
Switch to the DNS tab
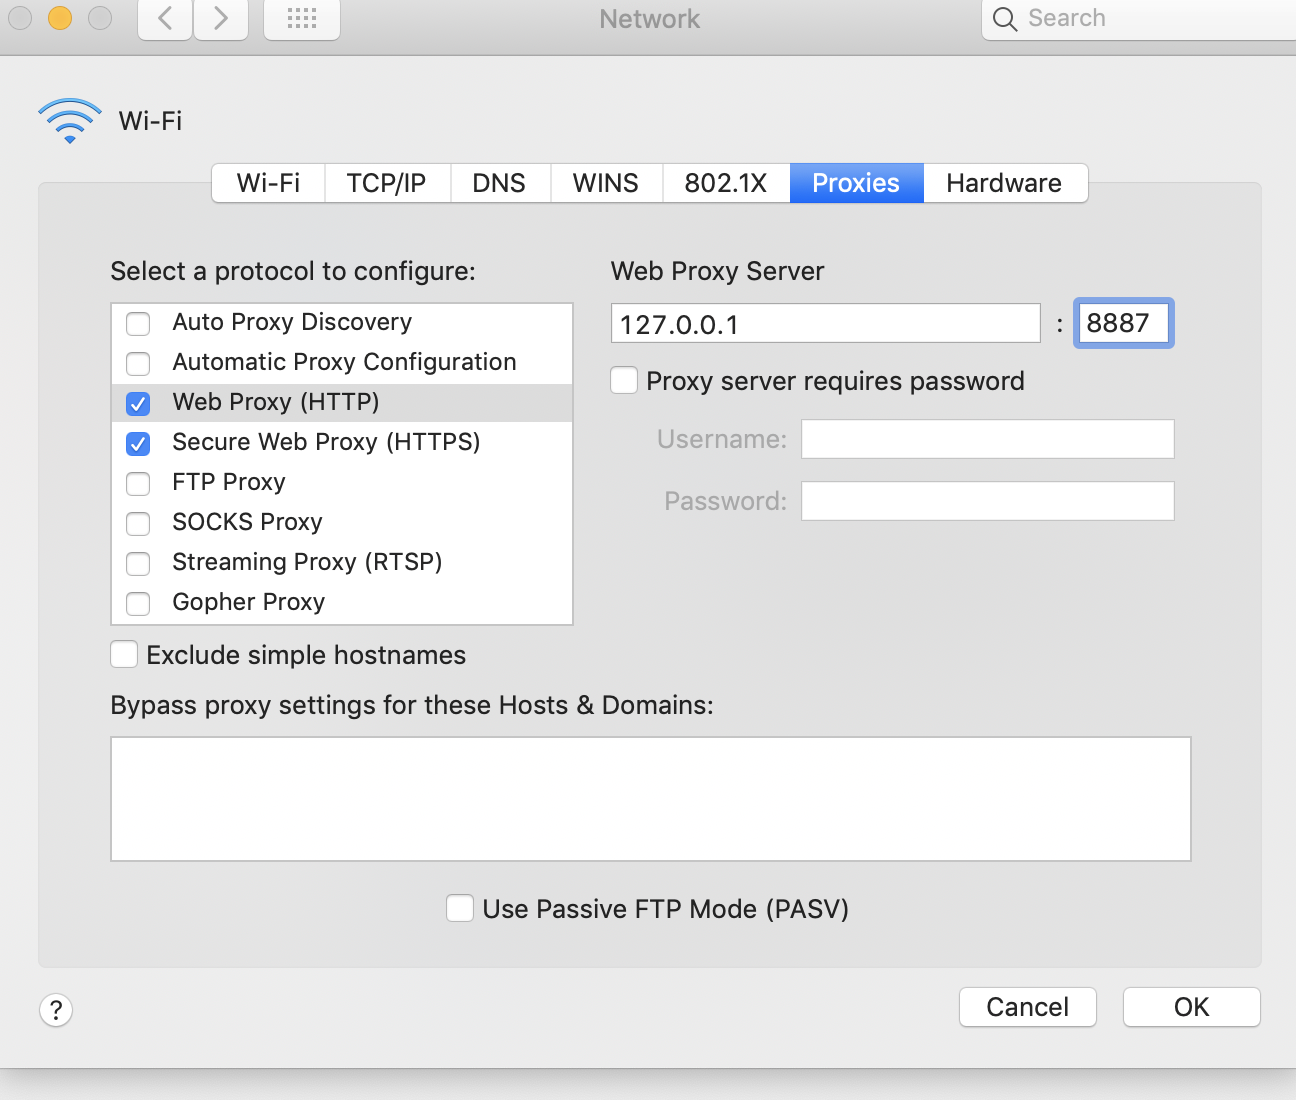[x=499, y=183]
